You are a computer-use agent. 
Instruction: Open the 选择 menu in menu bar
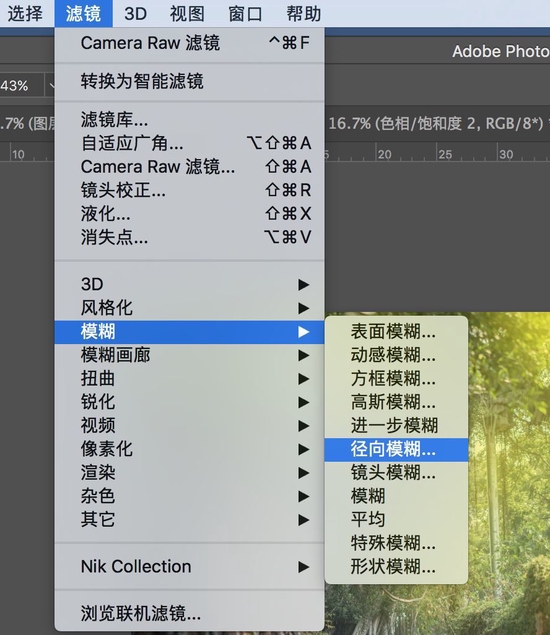click(x=25, y=13)
